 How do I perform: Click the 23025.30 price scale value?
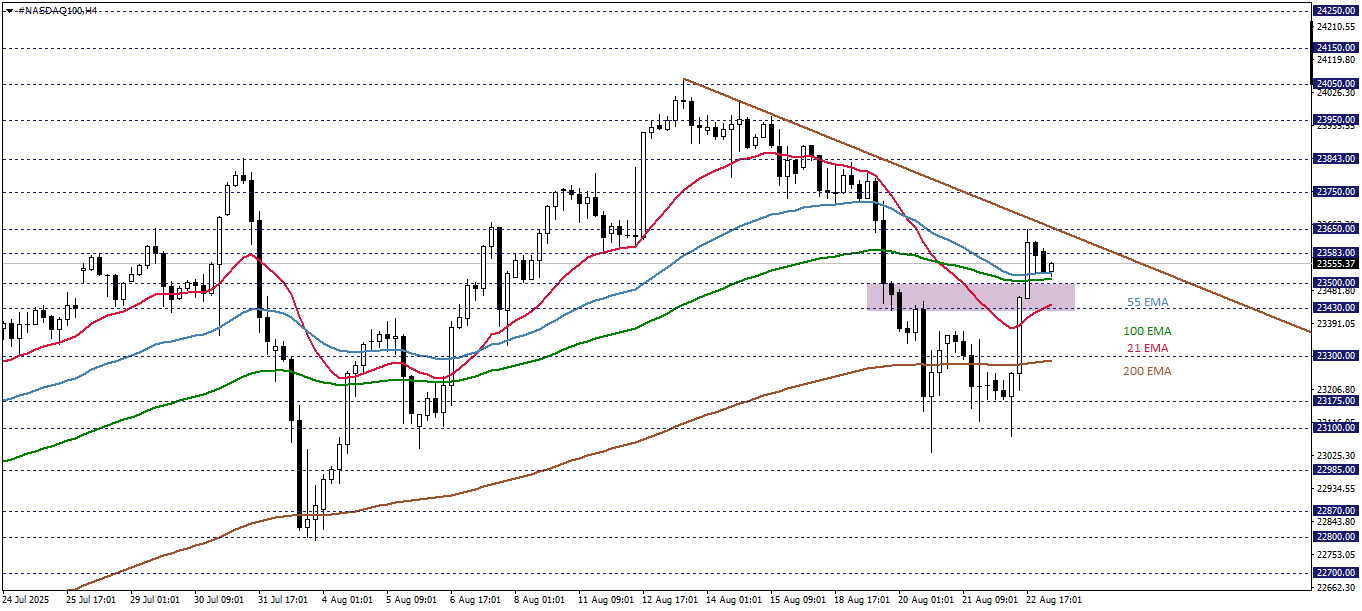pos(1336,456)
